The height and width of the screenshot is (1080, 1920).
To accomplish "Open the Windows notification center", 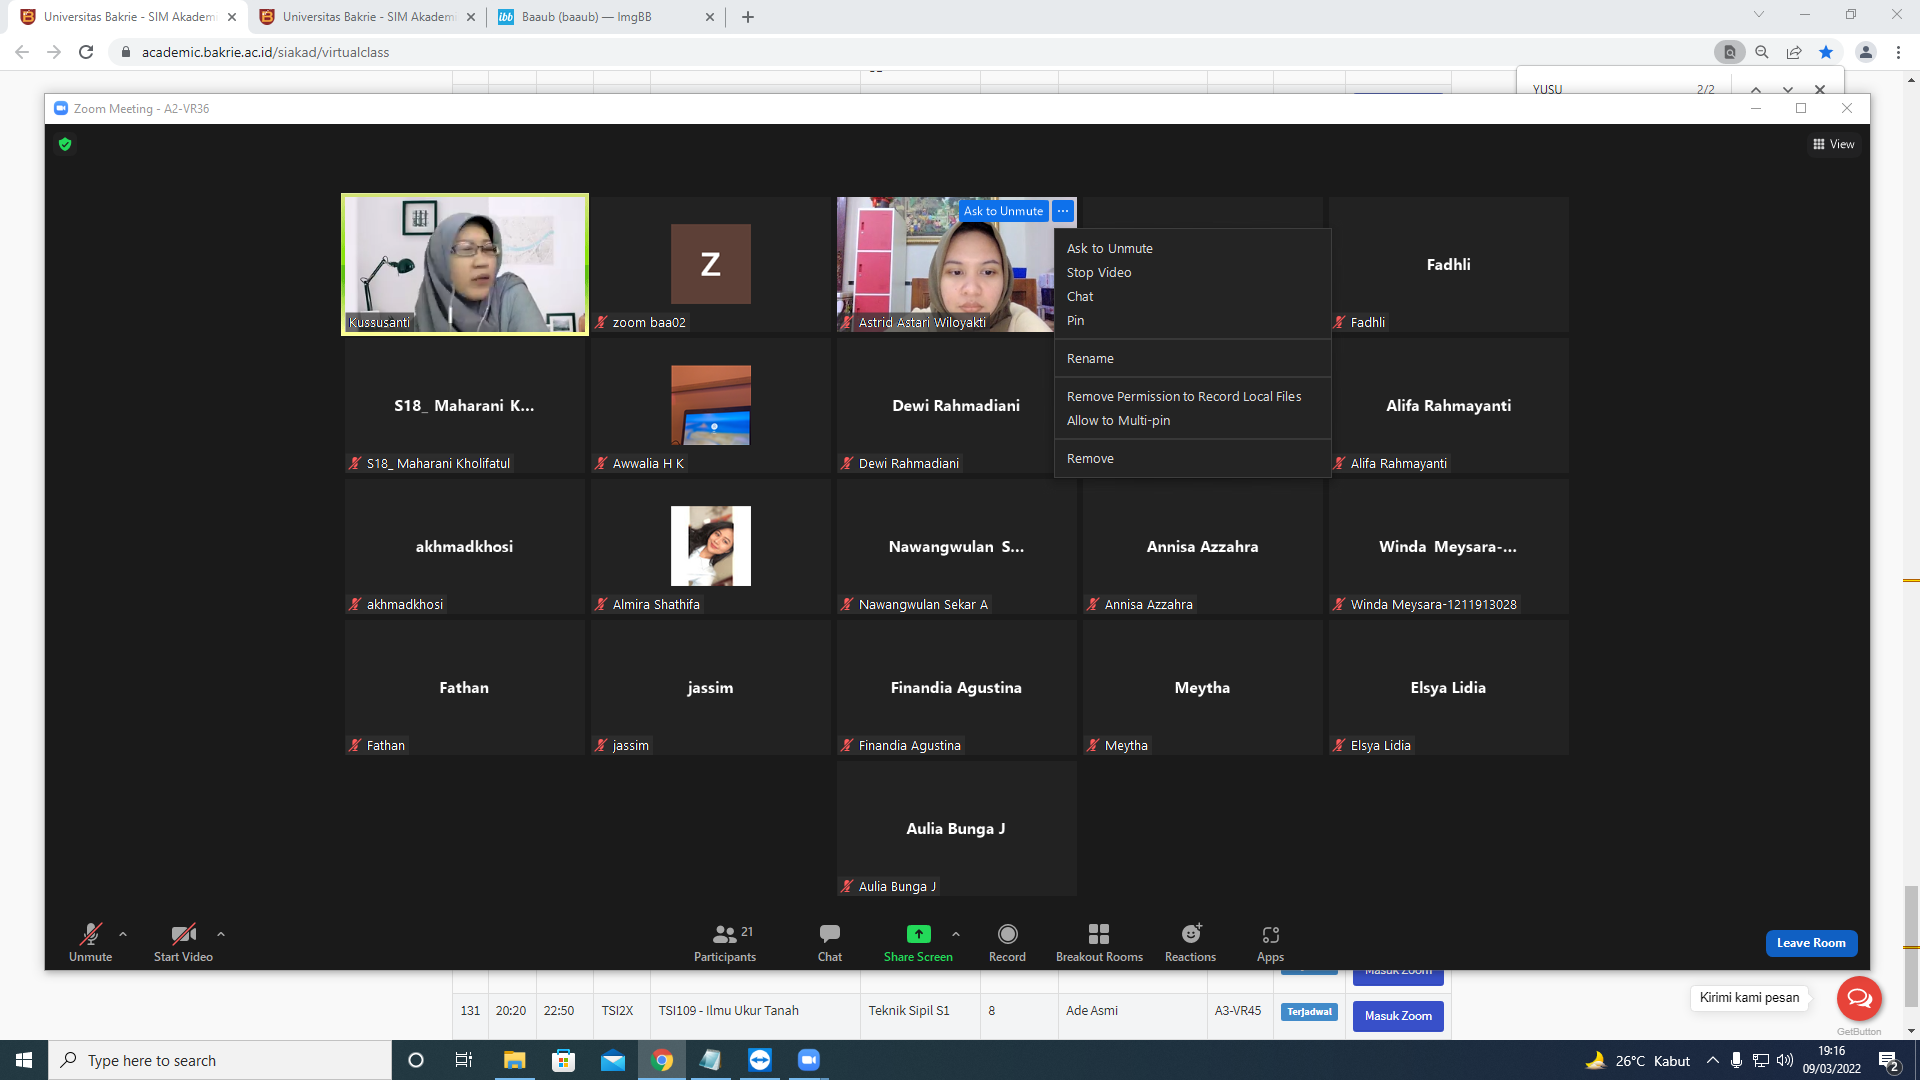I will [1889, 1061].
